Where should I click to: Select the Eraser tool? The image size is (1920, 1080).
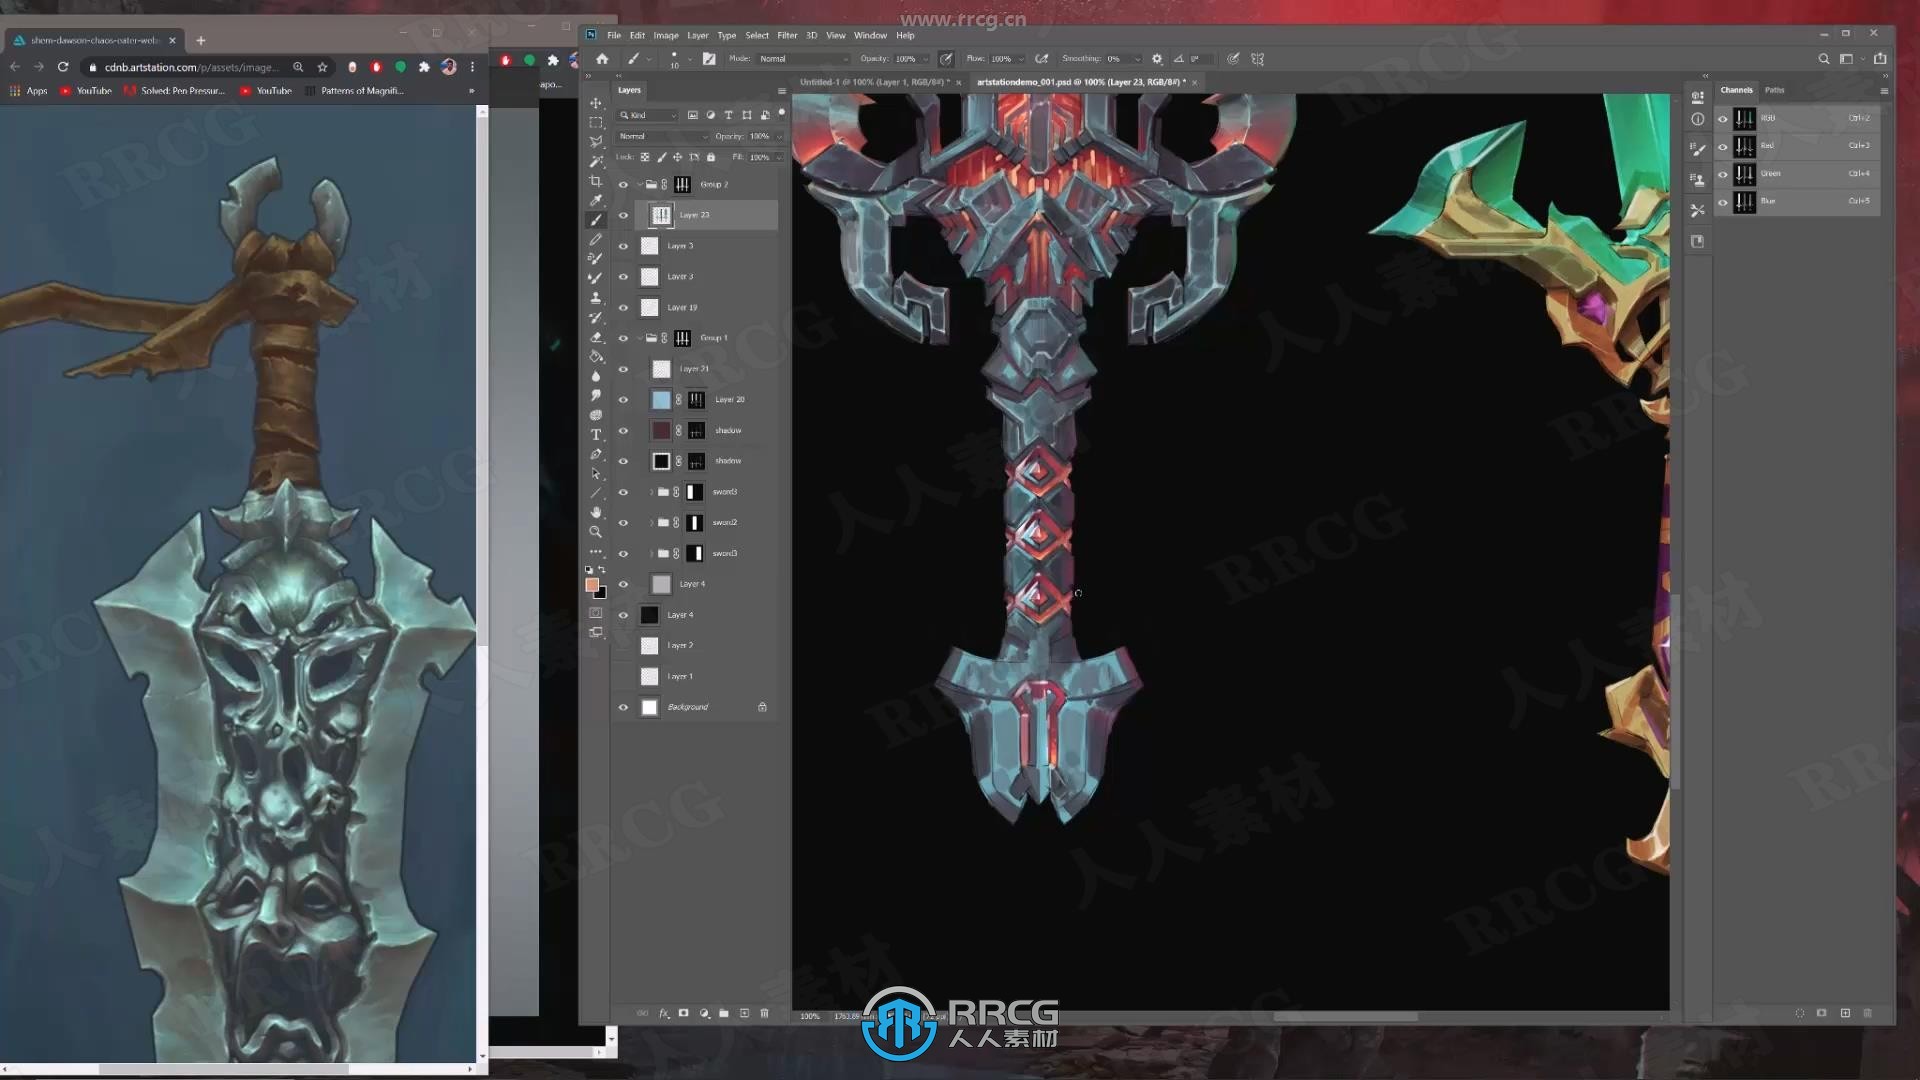click(596, 337)
